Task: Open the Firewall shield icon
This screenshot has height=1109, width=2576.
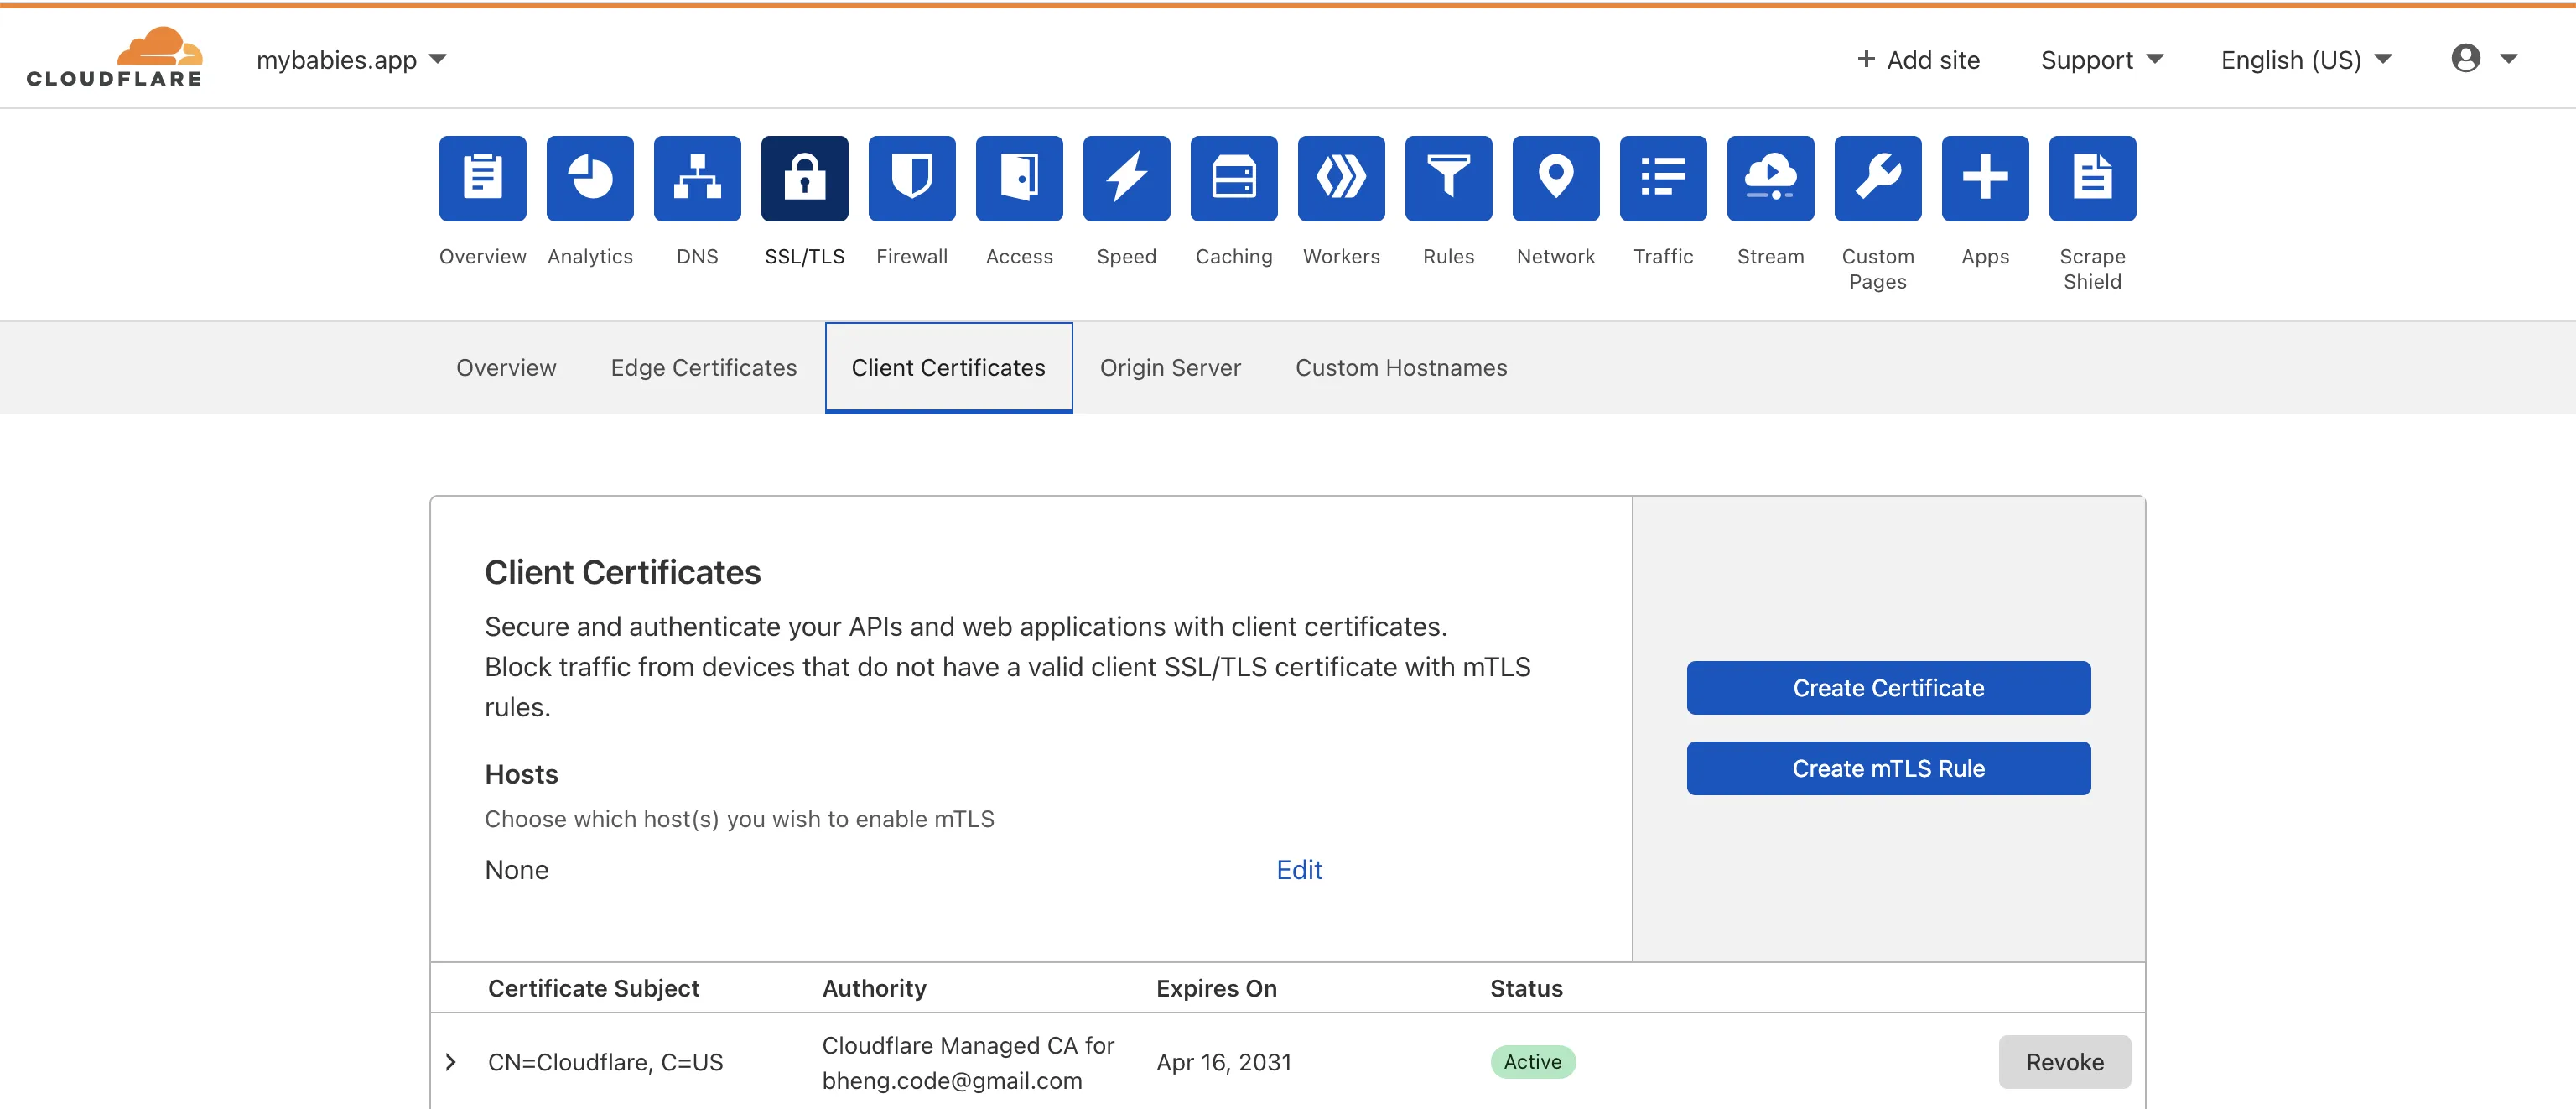Action: coord(911,178)
